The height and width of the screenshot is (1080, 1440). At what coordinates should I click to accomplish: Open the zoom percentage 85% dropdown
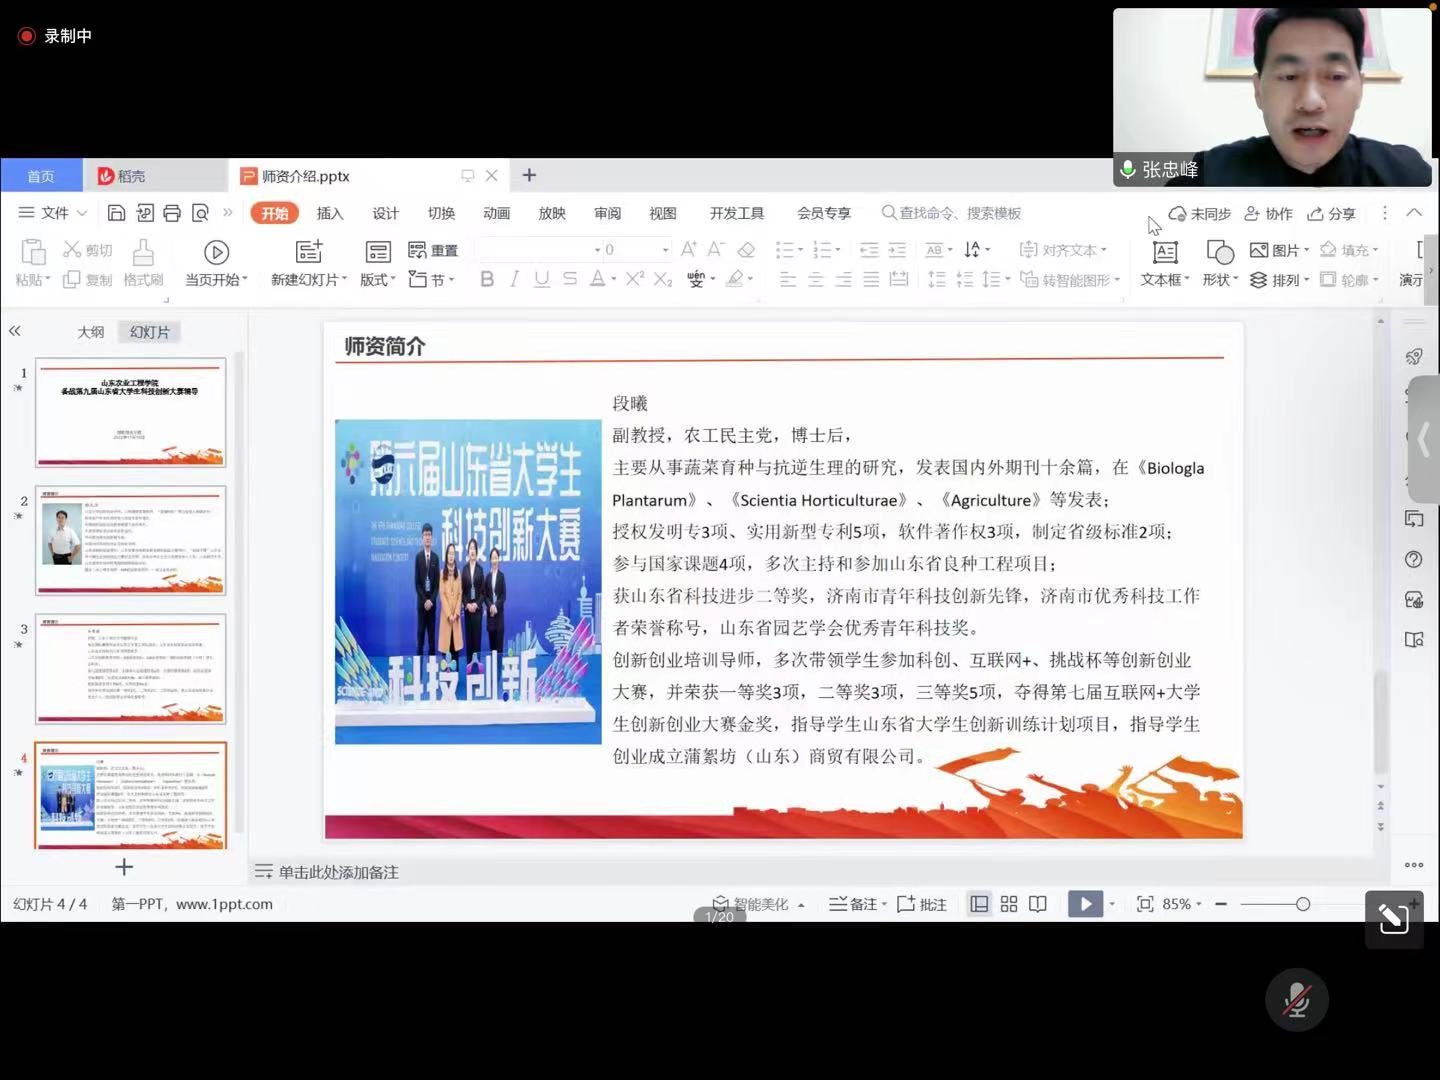click(x=1182, y=904)
